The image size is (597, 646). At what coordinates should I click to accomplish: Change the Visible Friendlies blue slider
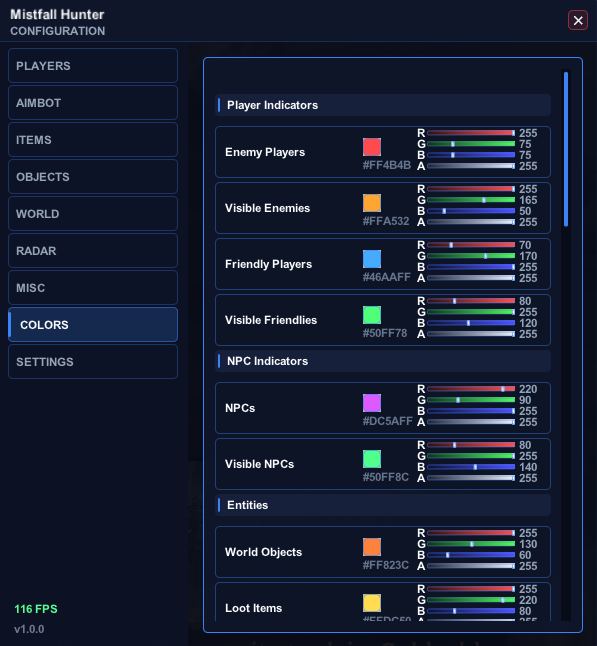point(471,323)
